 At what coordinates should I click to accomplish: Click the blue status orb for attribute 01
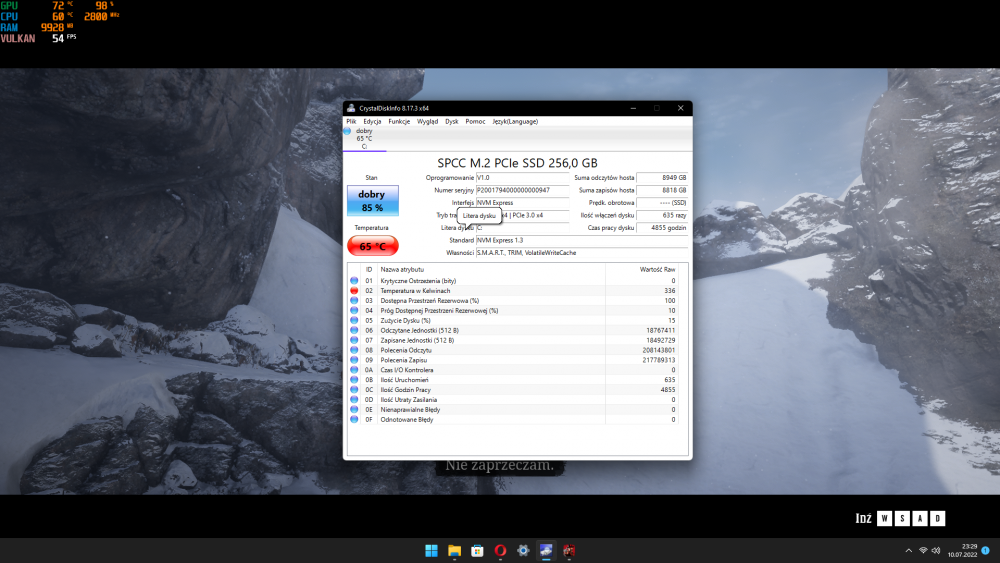pos(354,281)
